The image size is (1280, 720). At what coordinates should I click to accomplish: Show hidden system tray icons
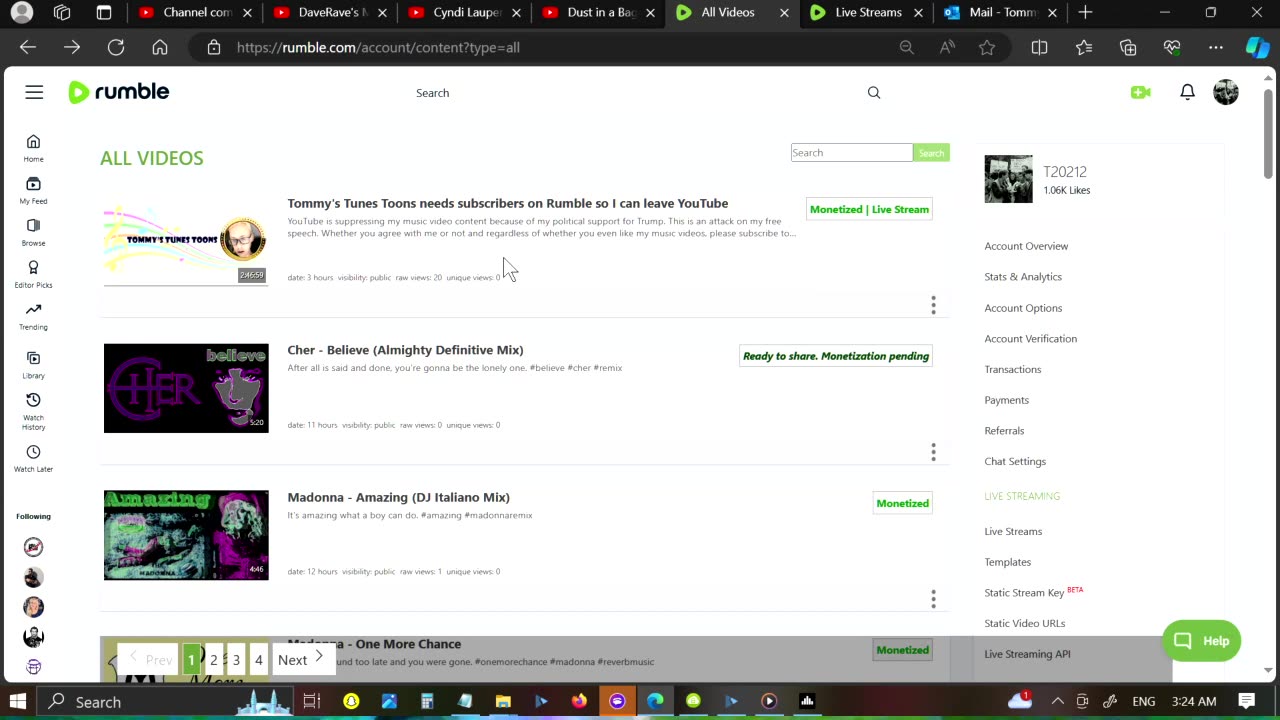coord(1057,701)
